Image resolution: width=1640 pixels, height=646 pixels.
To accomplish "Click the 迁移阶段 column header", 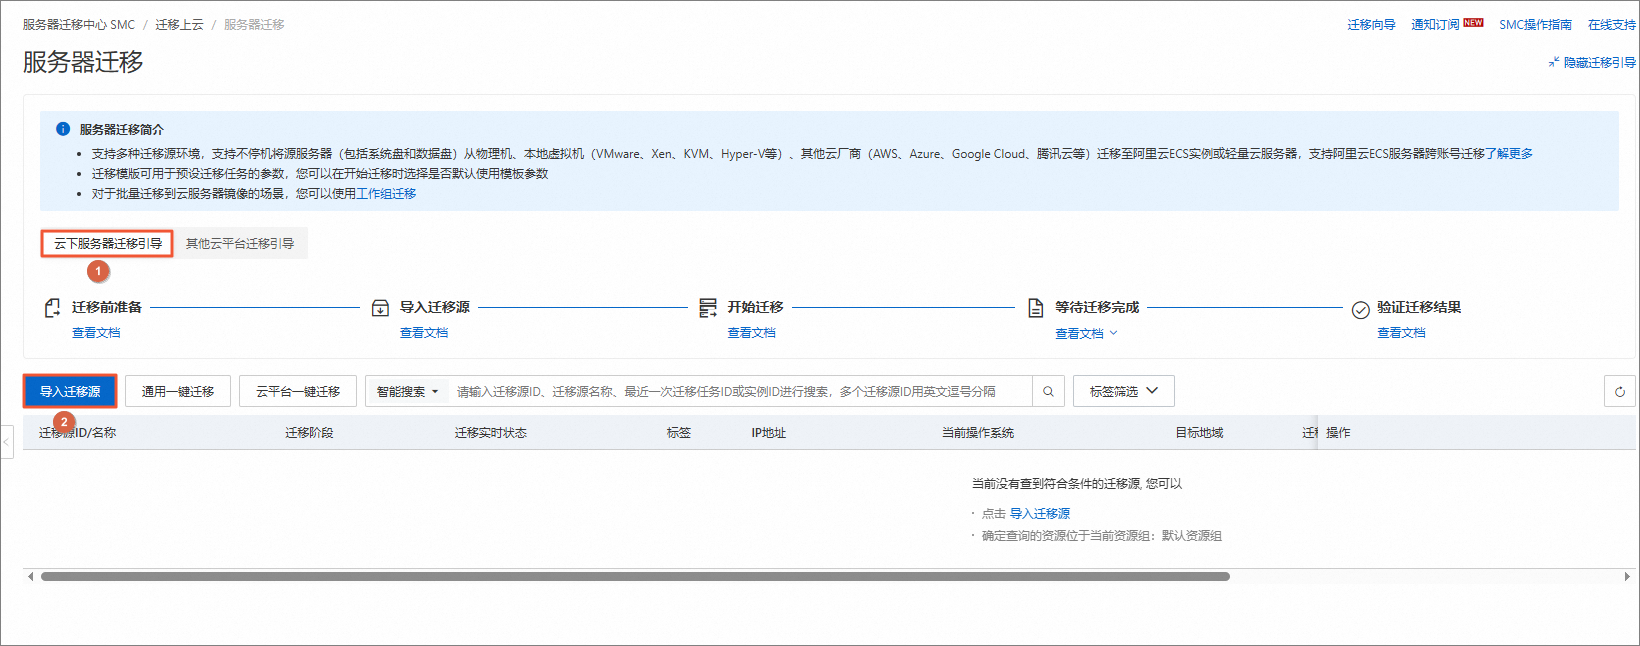I will [309, 433].
